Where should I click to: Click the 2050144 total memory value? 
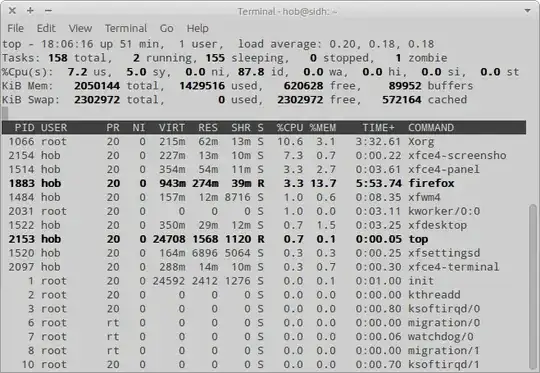point(97,86)
